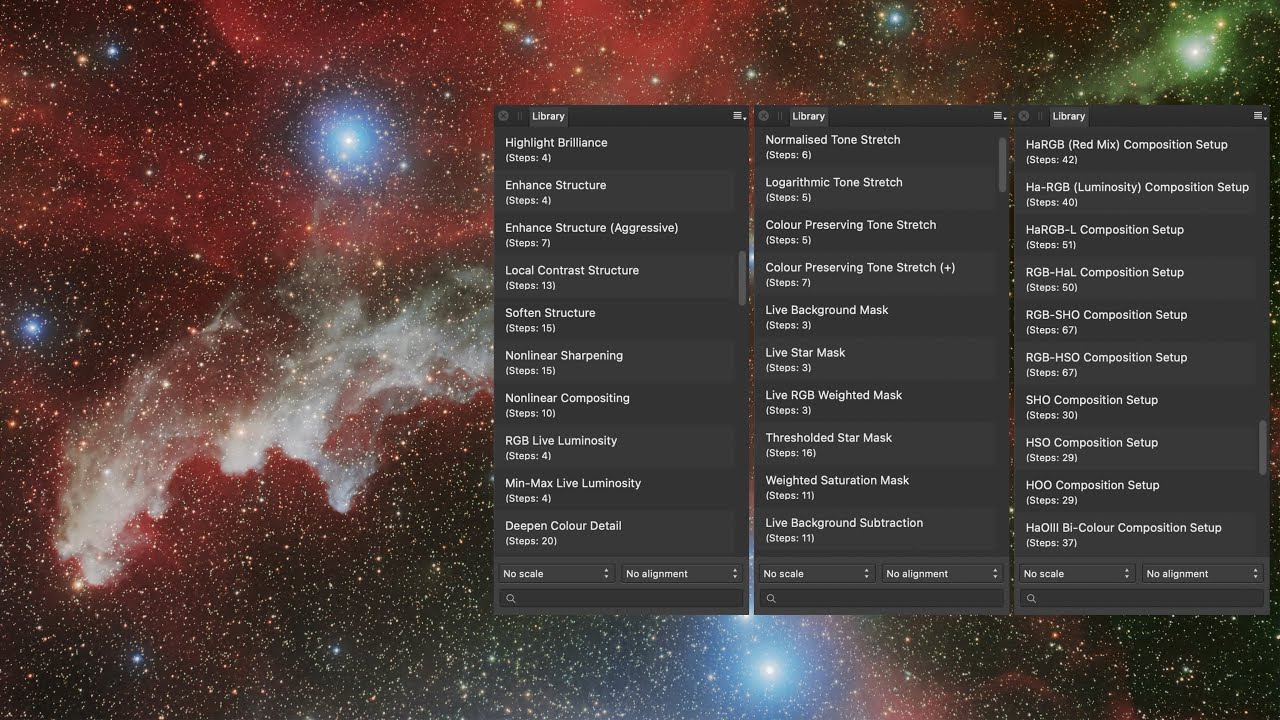
Task: Select Colour Preserving Tone Stretch with 5 steps
Action: (x=875, y=232)
